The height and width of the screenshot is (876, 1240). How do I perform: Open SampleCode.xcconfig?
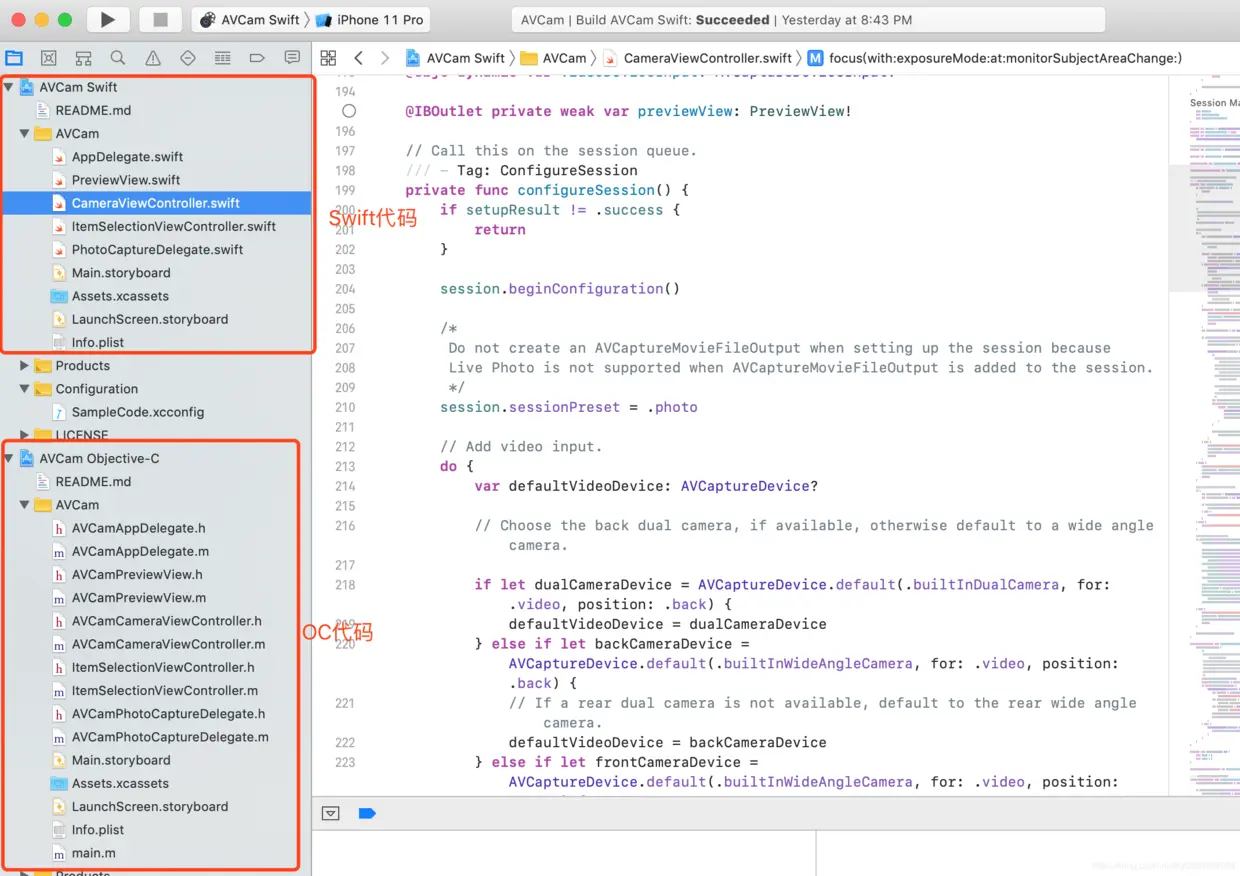point(137,412)
